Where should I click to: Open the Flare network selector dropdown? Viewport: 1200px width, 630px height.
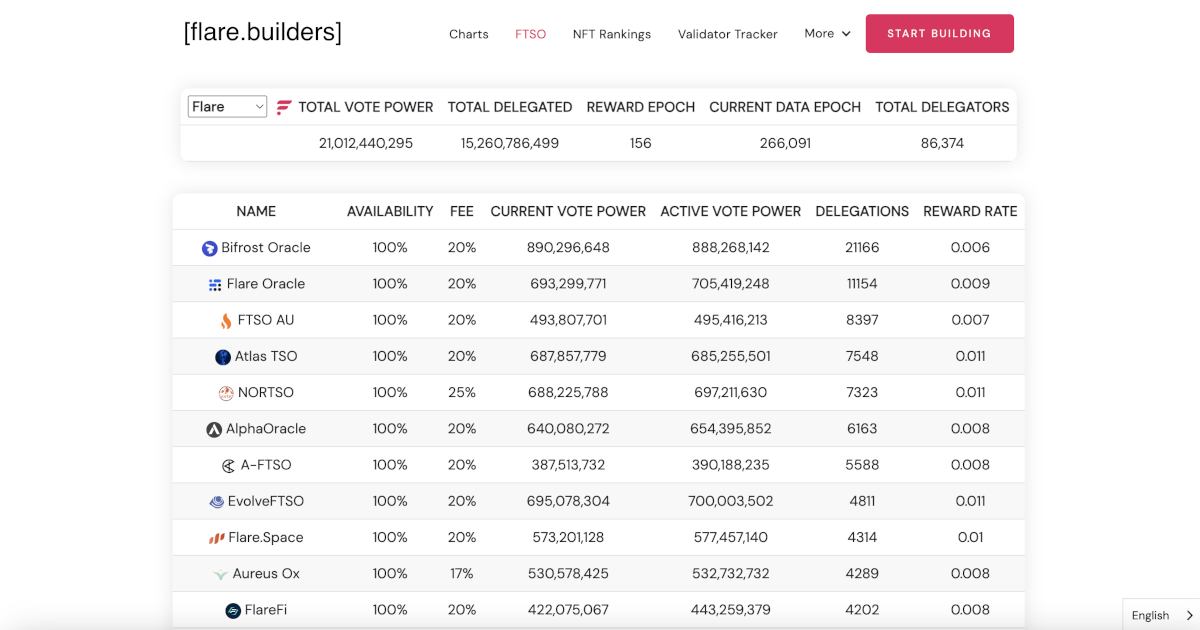click(x=227, y=106)
